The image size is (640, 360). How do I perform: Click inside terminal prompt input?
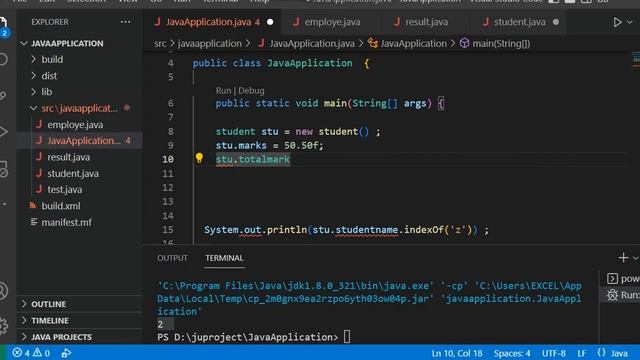pyautogui.click(x=347, y=337)
